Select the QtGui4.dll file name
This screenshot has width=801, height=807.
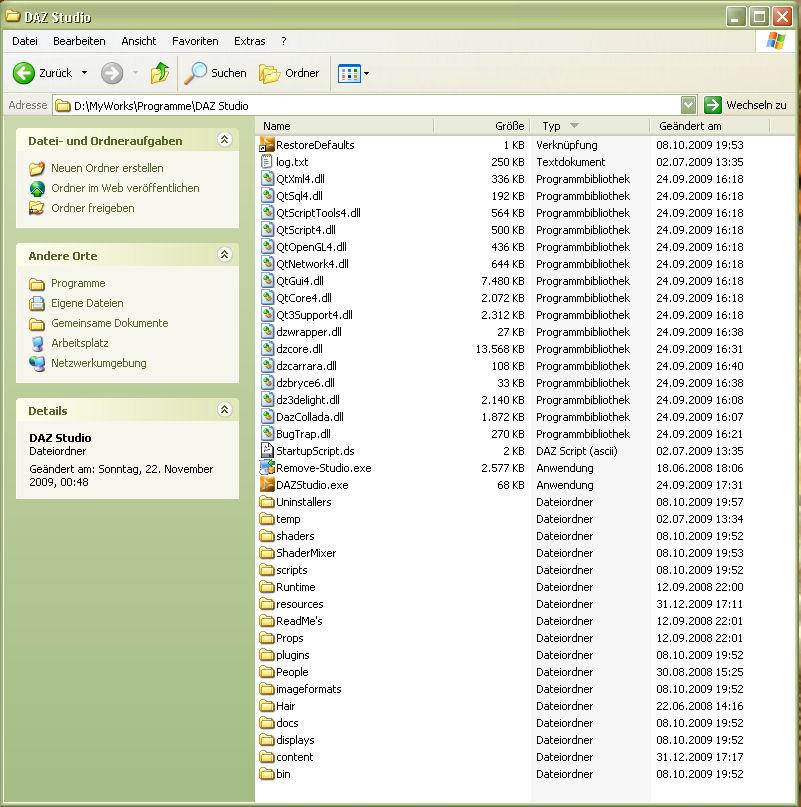point(300,281)
